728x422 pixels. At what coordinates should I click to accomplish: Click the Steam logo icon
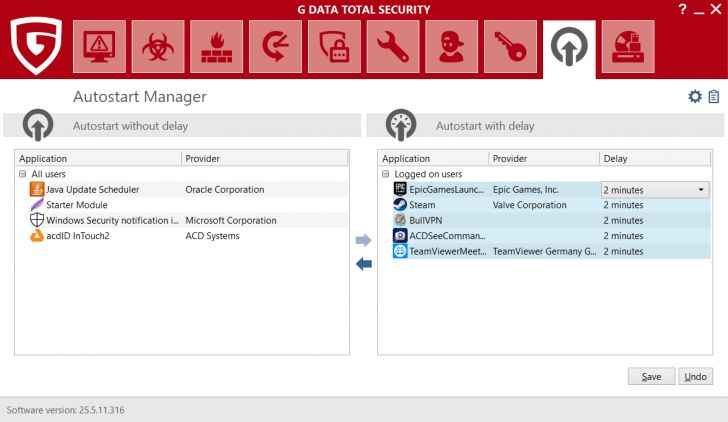coord(400,205)
